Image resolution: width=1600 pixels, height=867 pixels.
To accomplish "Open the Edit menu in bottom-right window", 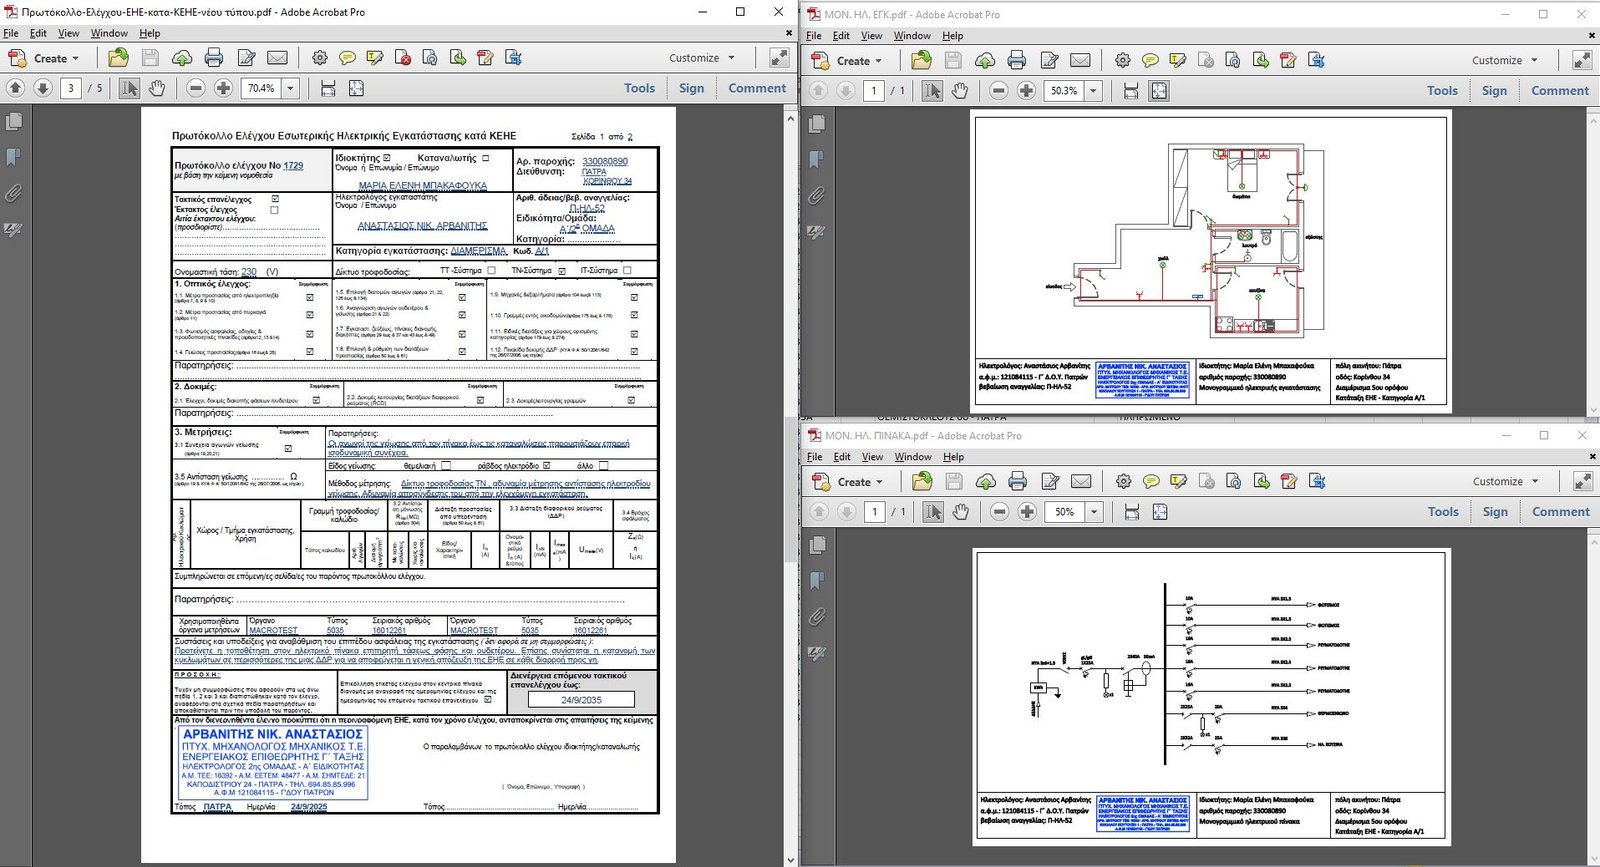I will (842, 457).
